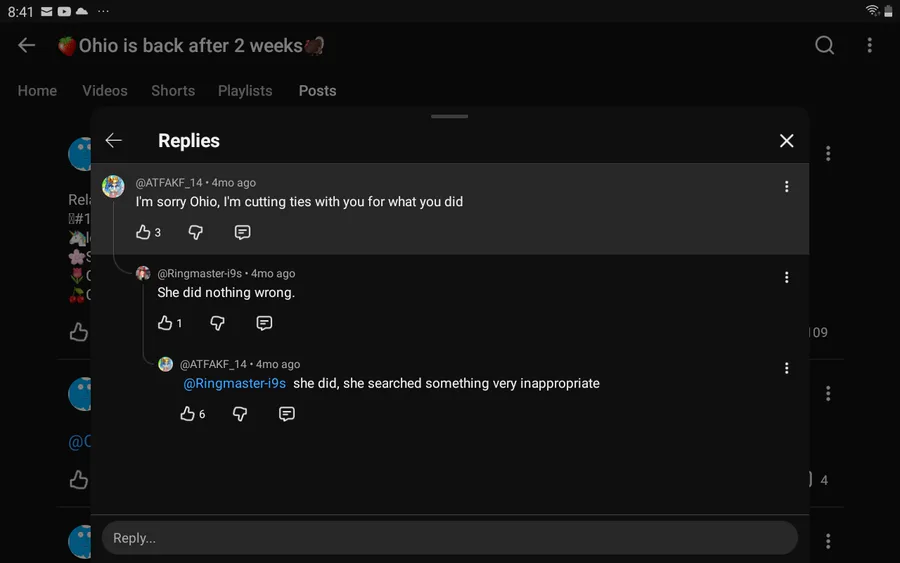Screen dimensions: 900x563
Task: Focus the Reply... text field
Action: click(449, 538)
